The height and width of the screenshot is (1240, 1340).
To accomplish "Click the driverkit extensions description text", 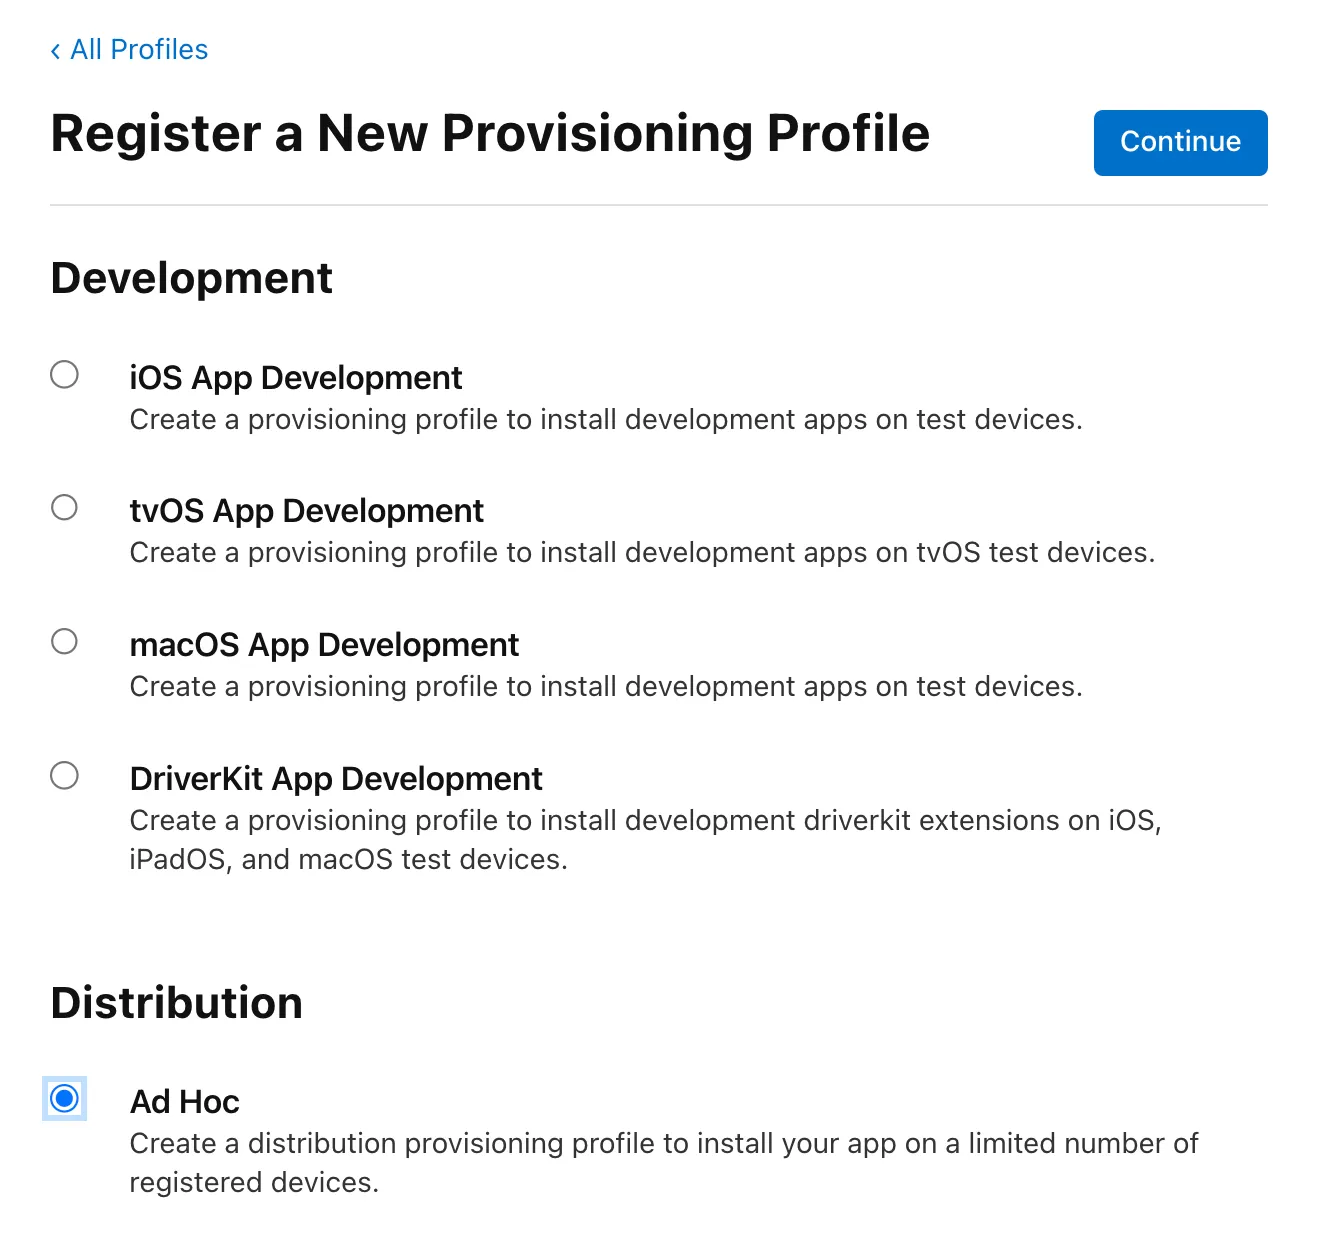I will click(x=645, y=840).
